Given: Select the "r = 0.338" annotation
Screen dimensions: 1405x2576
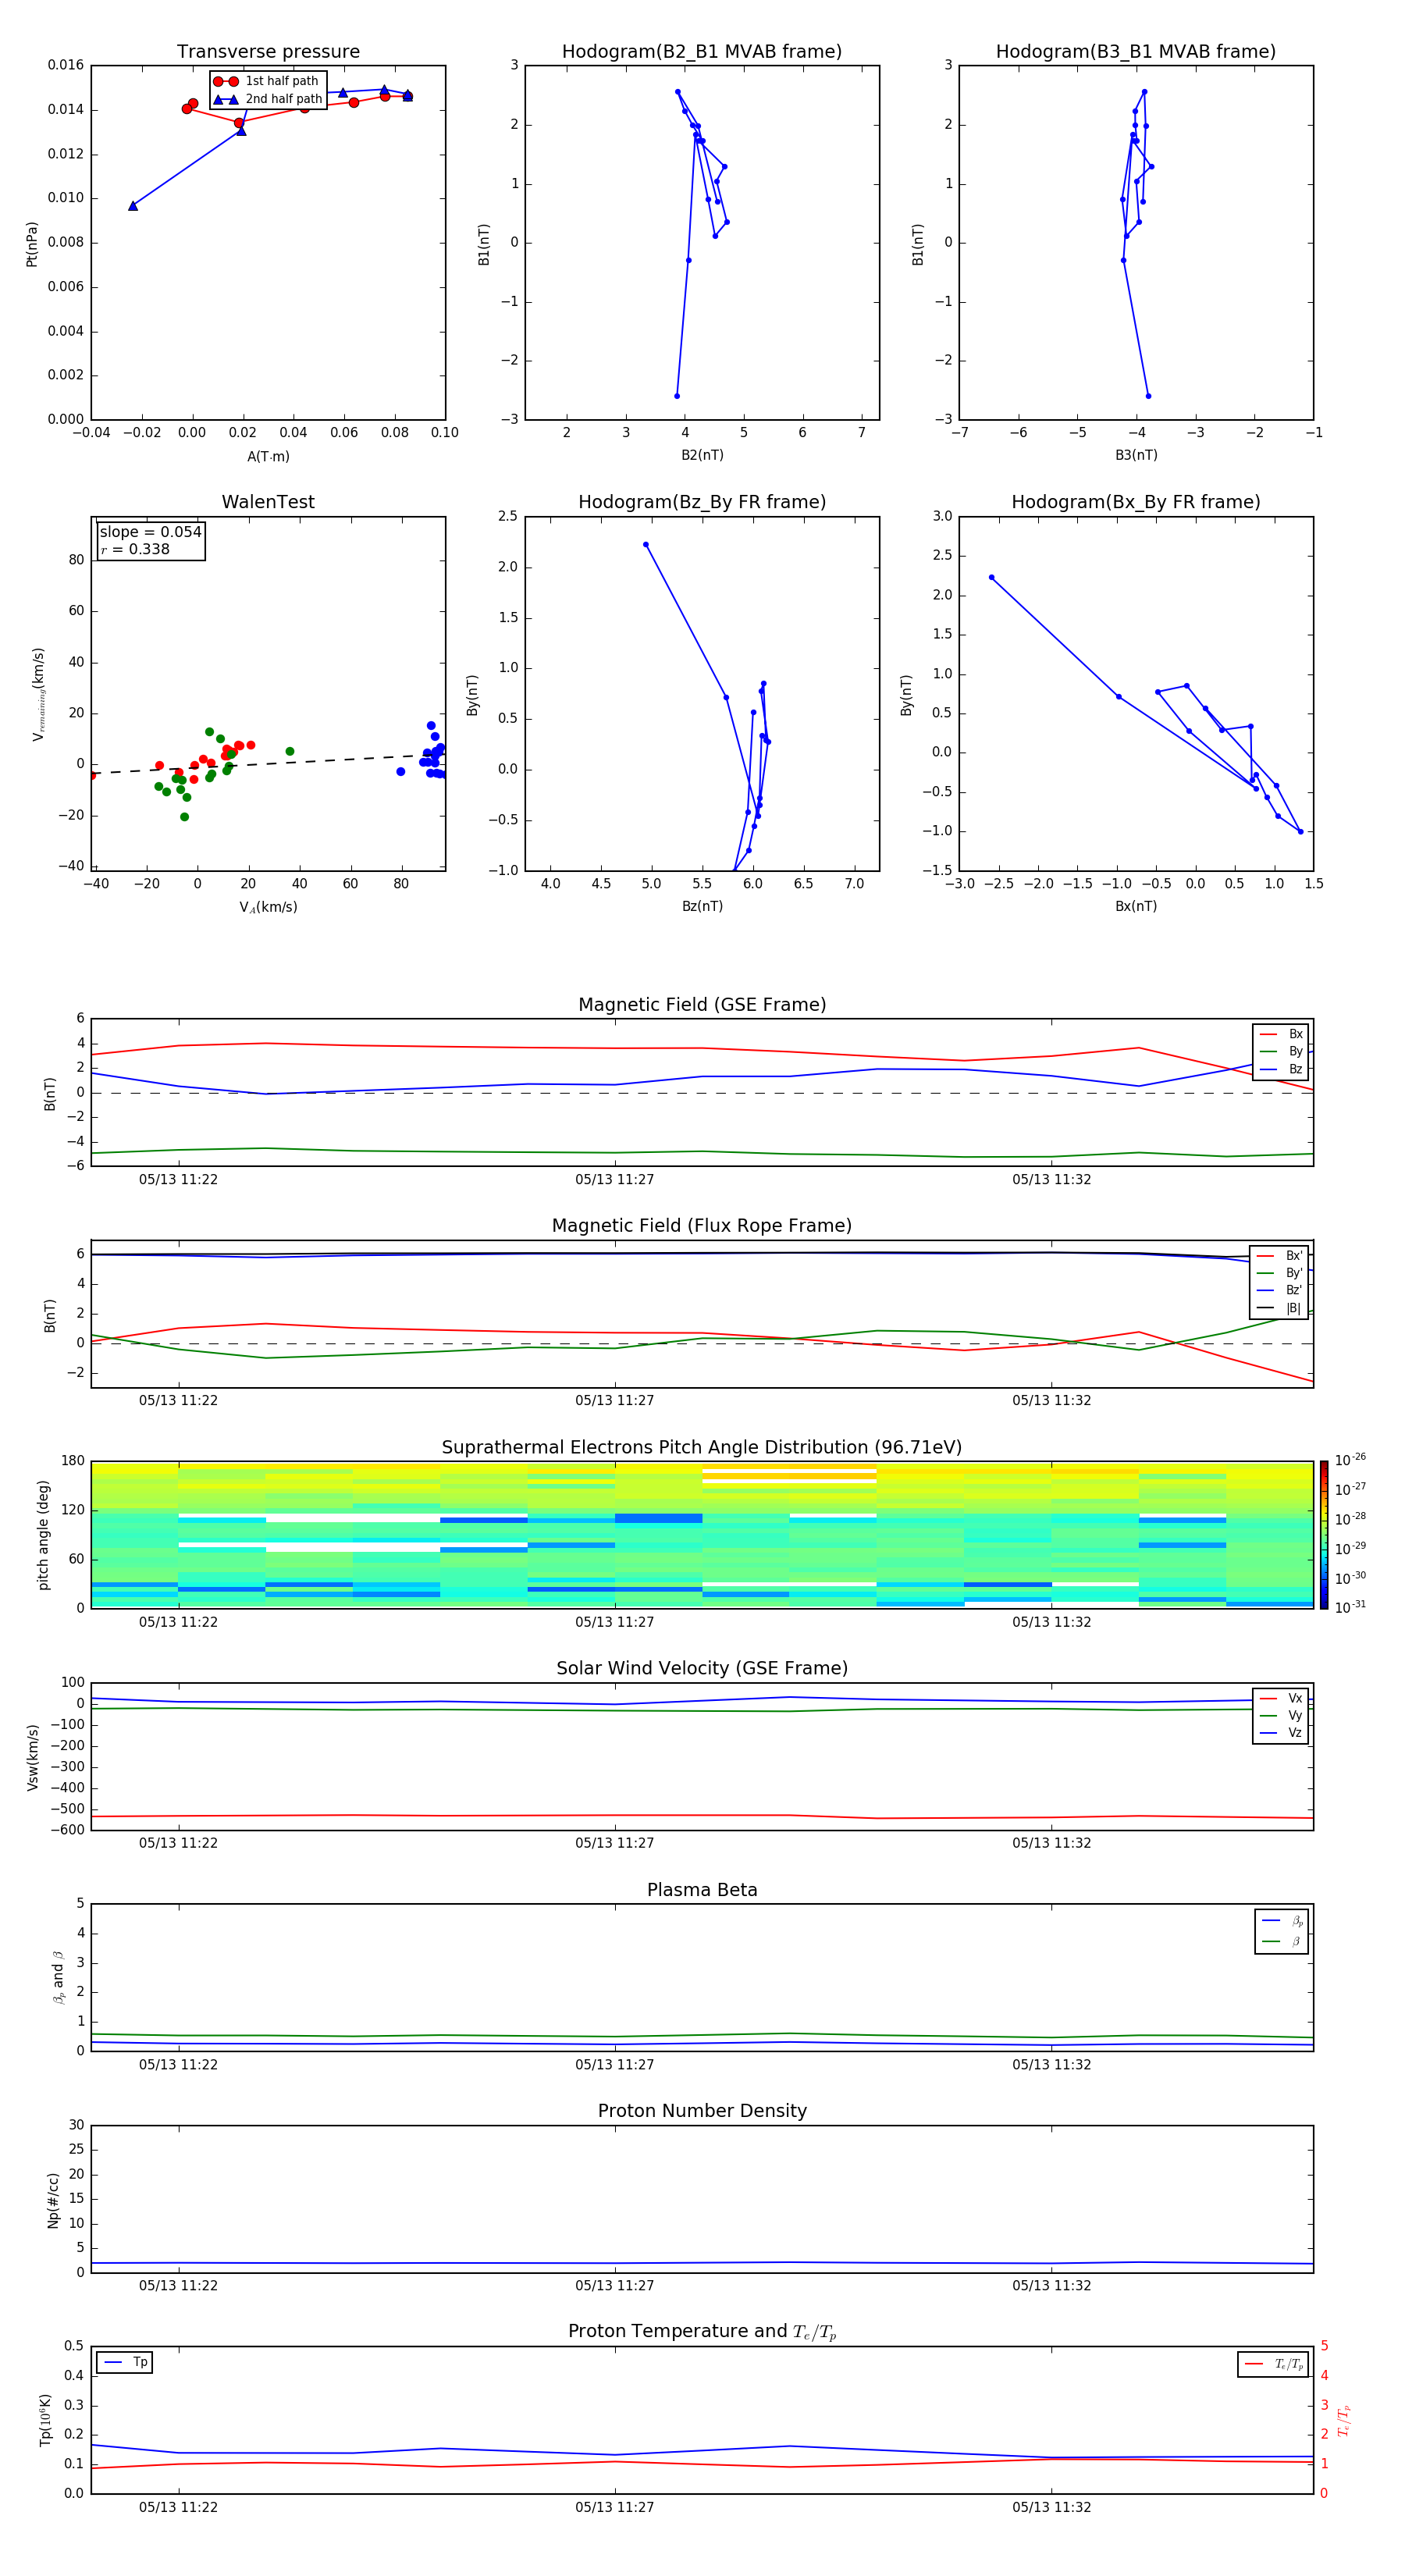Looking at the screenshot, I should pyautogui.click(x=135, y=549).
